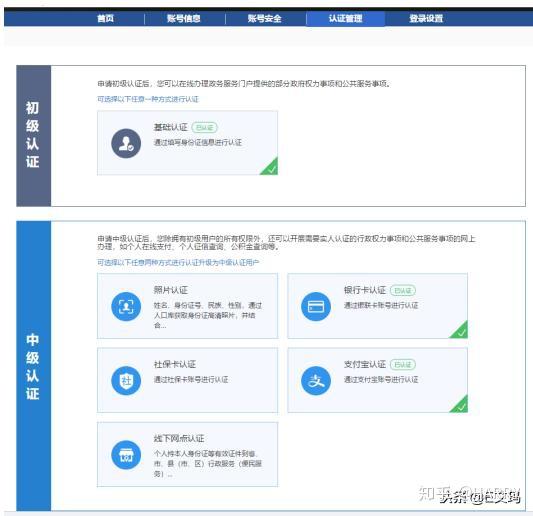Go to the 账号安全 tab
The height and width of the screenshot is (516, 533).
[x=264, y=18]
